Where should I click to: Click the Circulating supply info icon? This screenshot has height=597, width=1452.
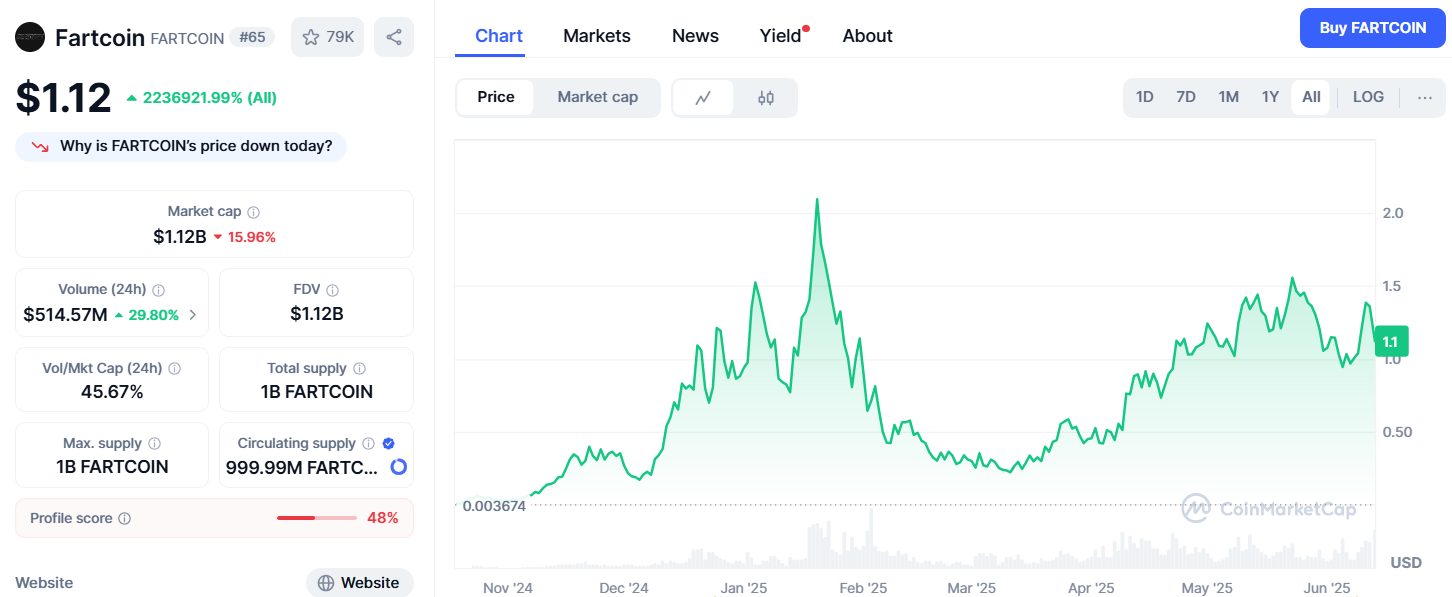tap(368, 444)
